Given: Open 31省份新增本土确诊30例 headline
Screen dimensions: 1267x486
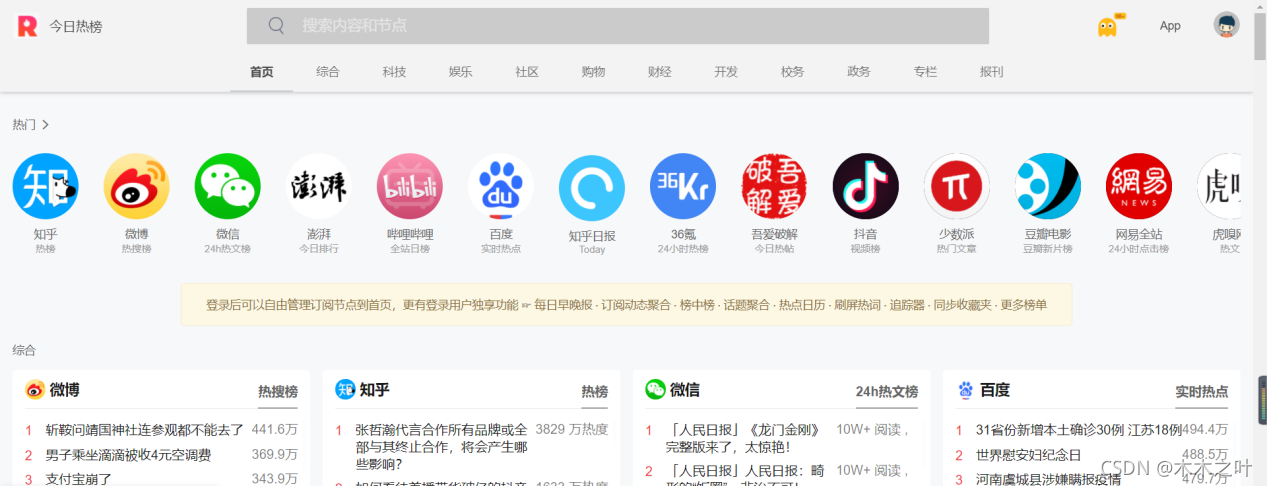Looking at the screenshot, I should tap(1078, 430).
